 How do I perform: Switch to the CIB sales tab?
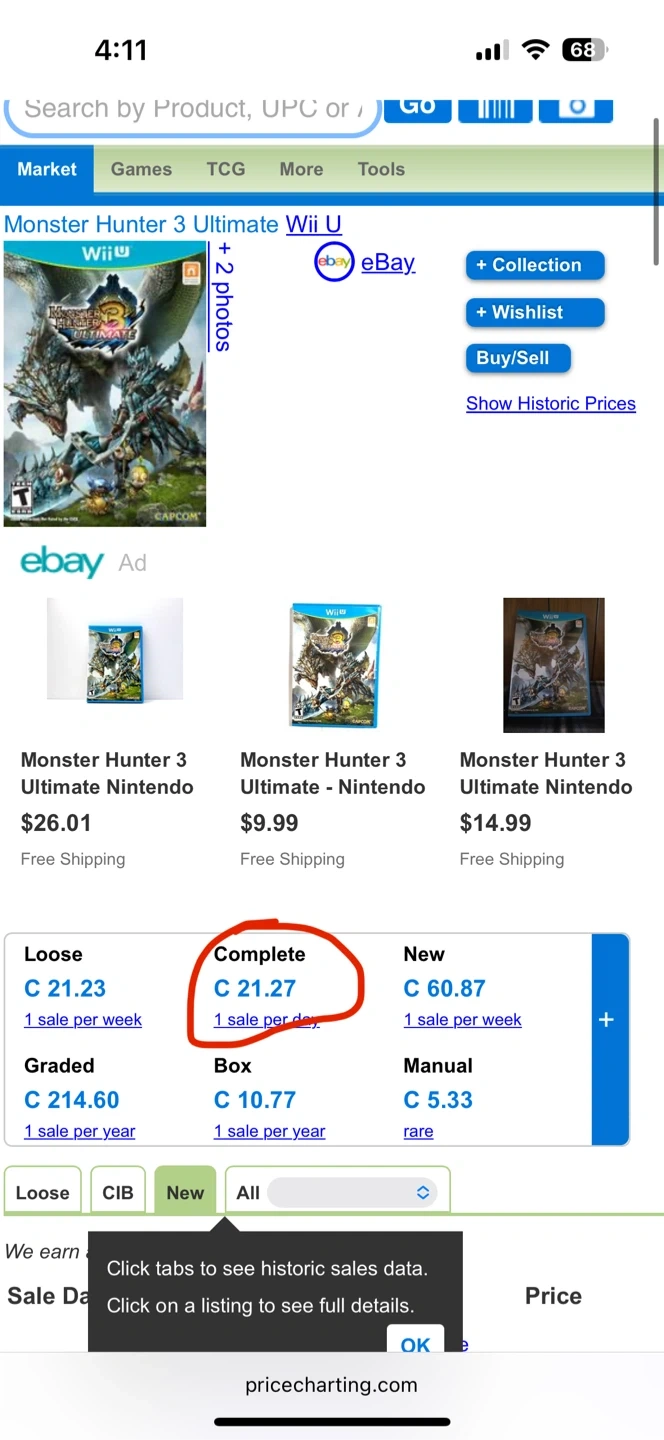point(118,1192)
